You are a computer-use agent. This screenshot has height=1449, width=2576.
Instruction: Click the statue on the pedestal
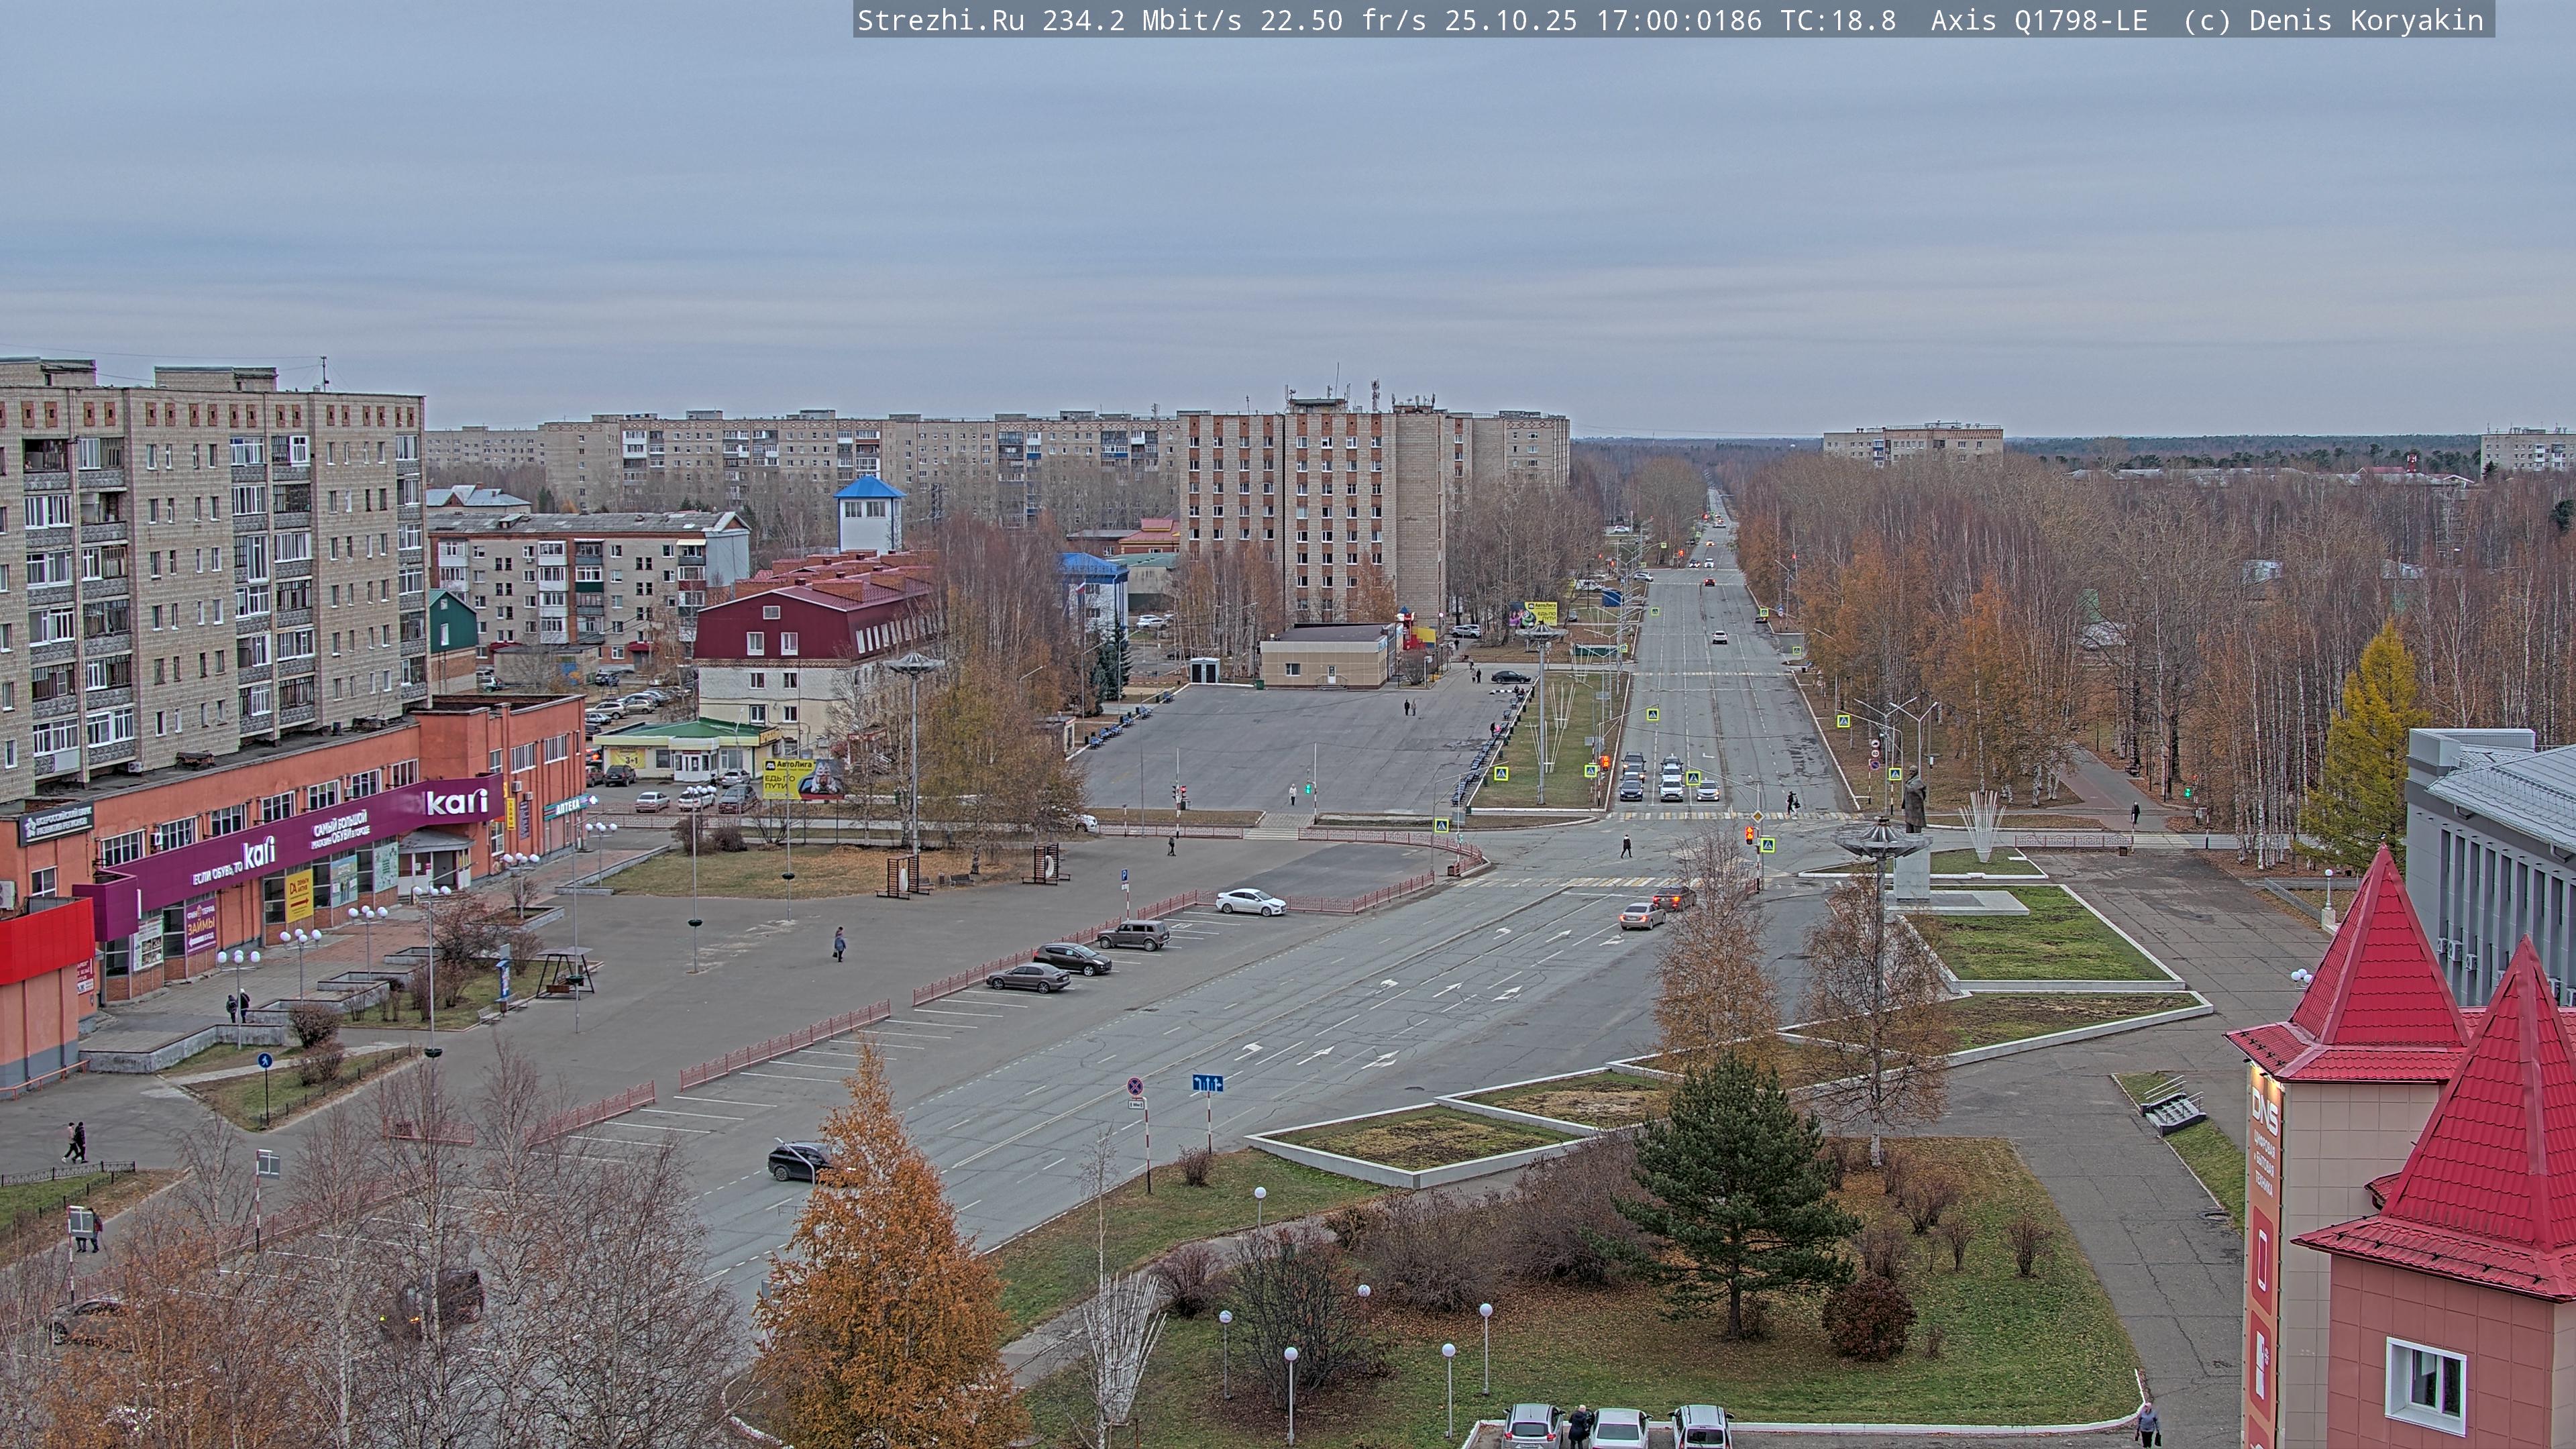1914,800
